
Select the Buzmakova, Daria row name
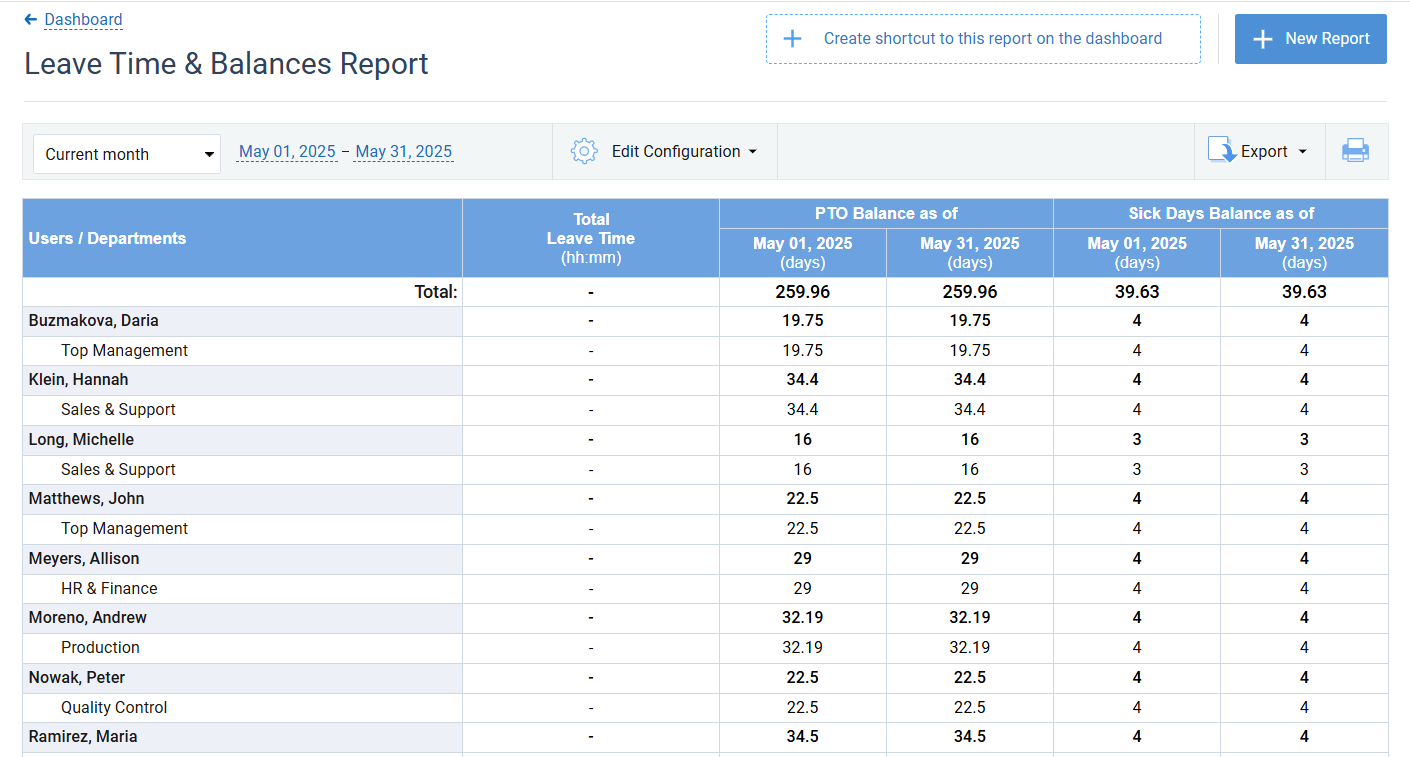pyautogui.click(x=93, y=321)
